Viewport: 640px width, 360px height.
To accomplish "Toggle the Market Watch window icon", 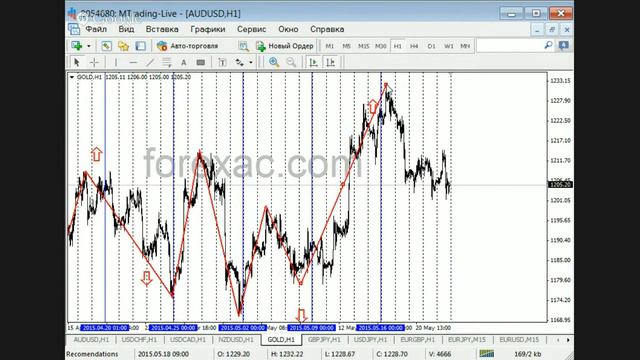I will tap(106, 46).
